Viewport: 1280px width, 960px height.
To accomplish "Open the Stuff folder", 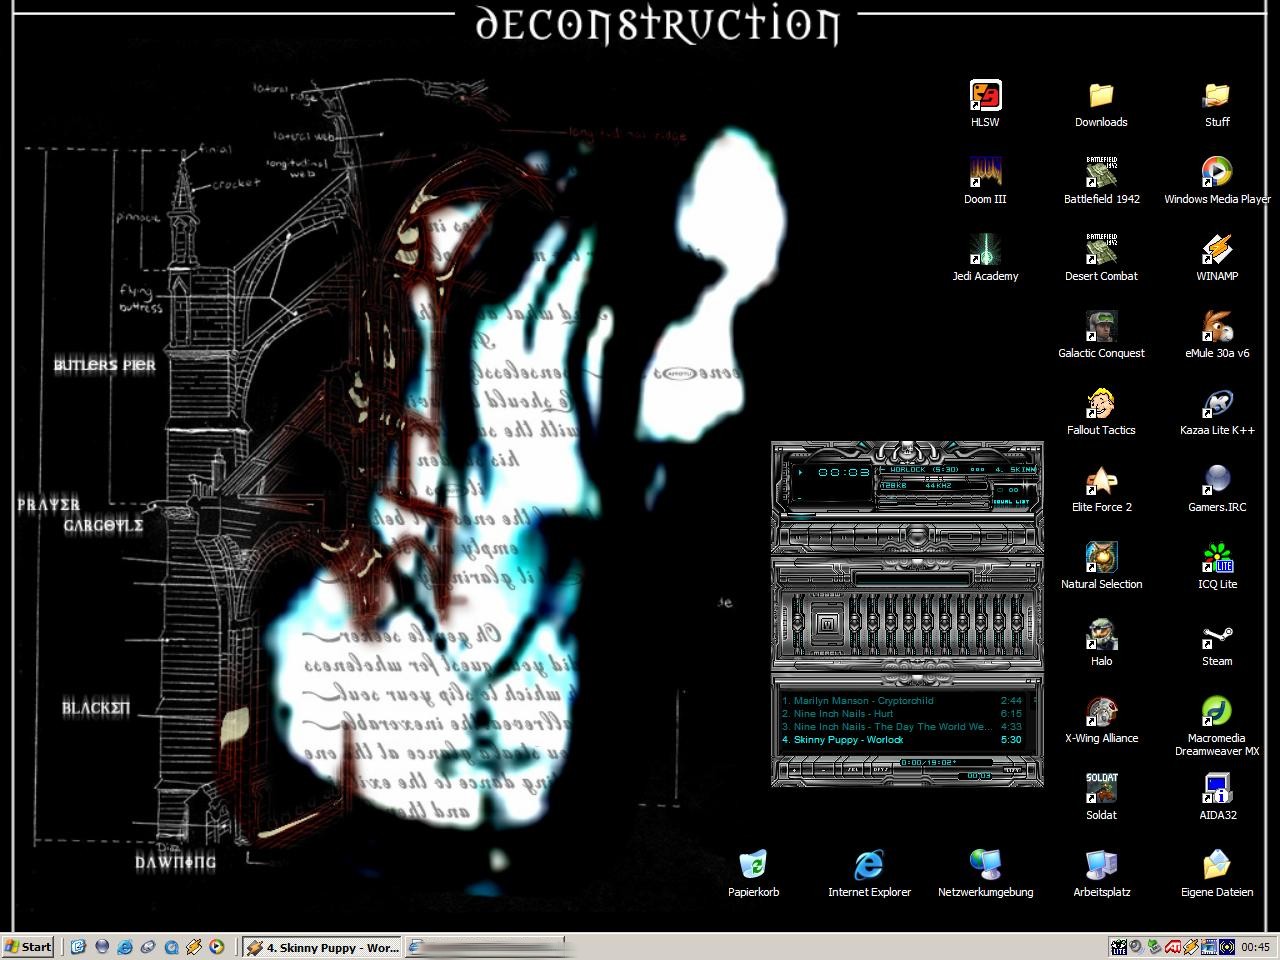I will 1217,104.
